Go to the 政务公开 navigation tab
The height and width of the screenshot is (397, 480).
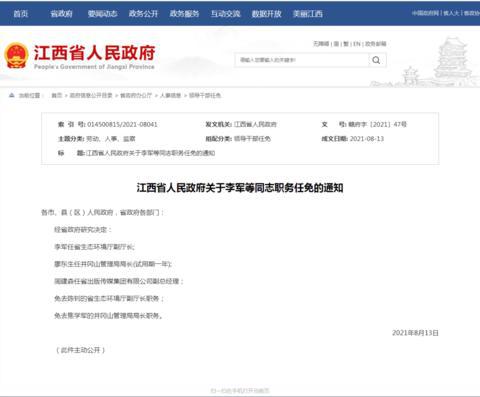coord(143,14)
